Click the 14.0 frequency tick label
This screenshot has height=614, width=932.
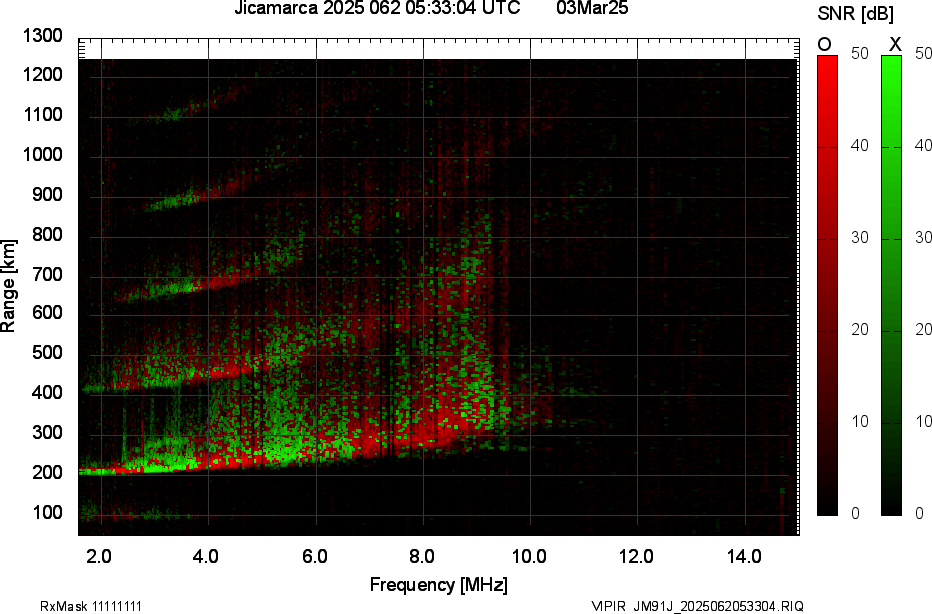[x=744, y=557]
